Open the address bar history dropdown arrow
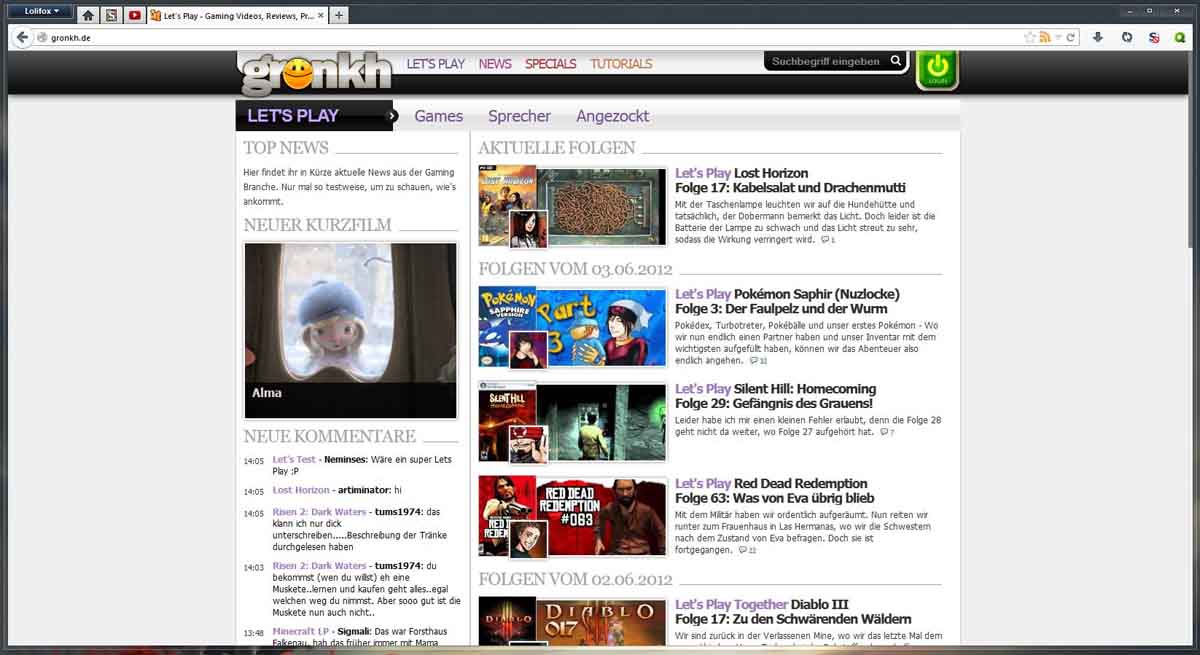 click(1058, 37)
